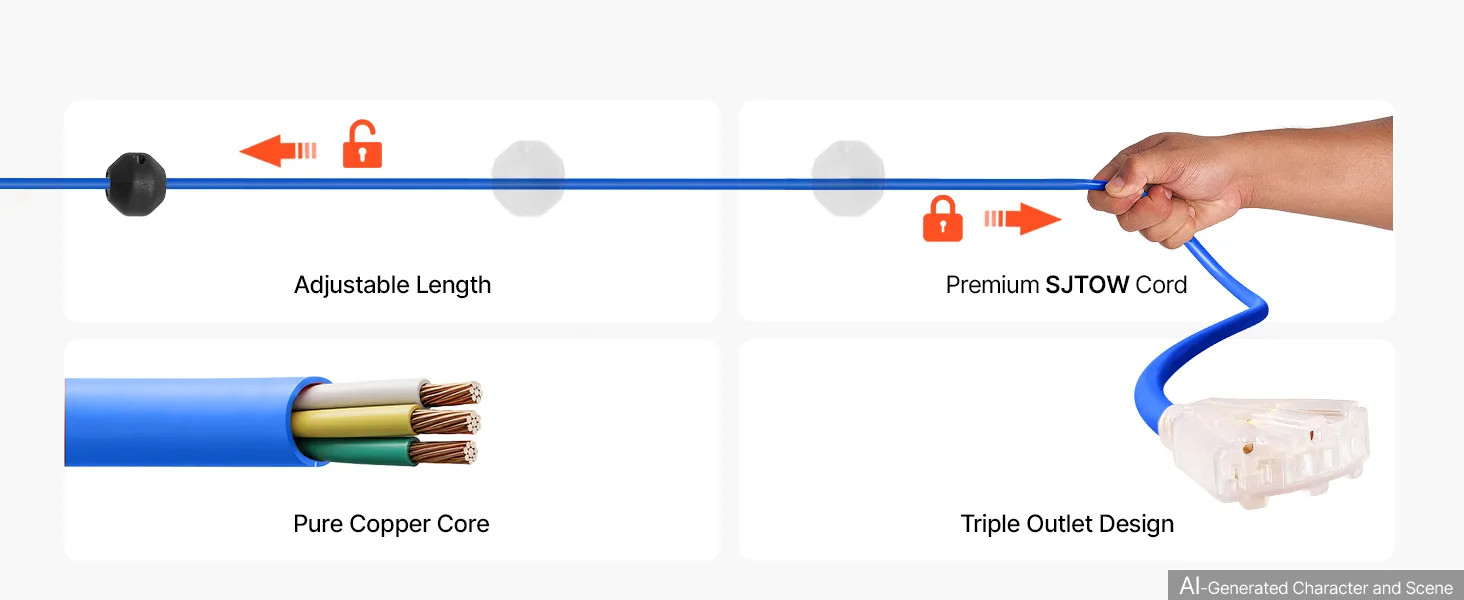The width and height of the screenshot is (1464, 600).
Task: Click the right-pointing orange arrow
Action: click(1023, 219)
